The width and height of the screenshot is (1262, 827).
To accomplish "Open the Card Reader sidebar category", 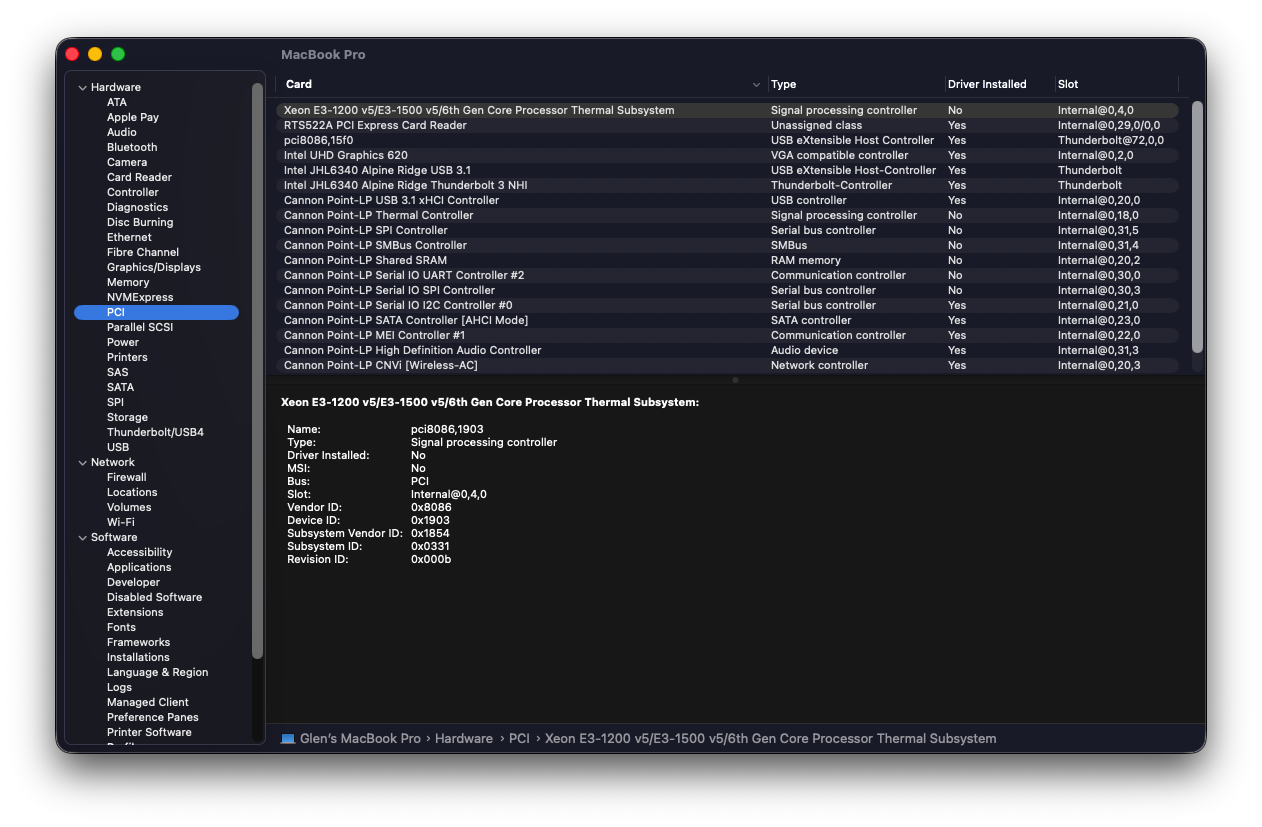I will [139, 177].
